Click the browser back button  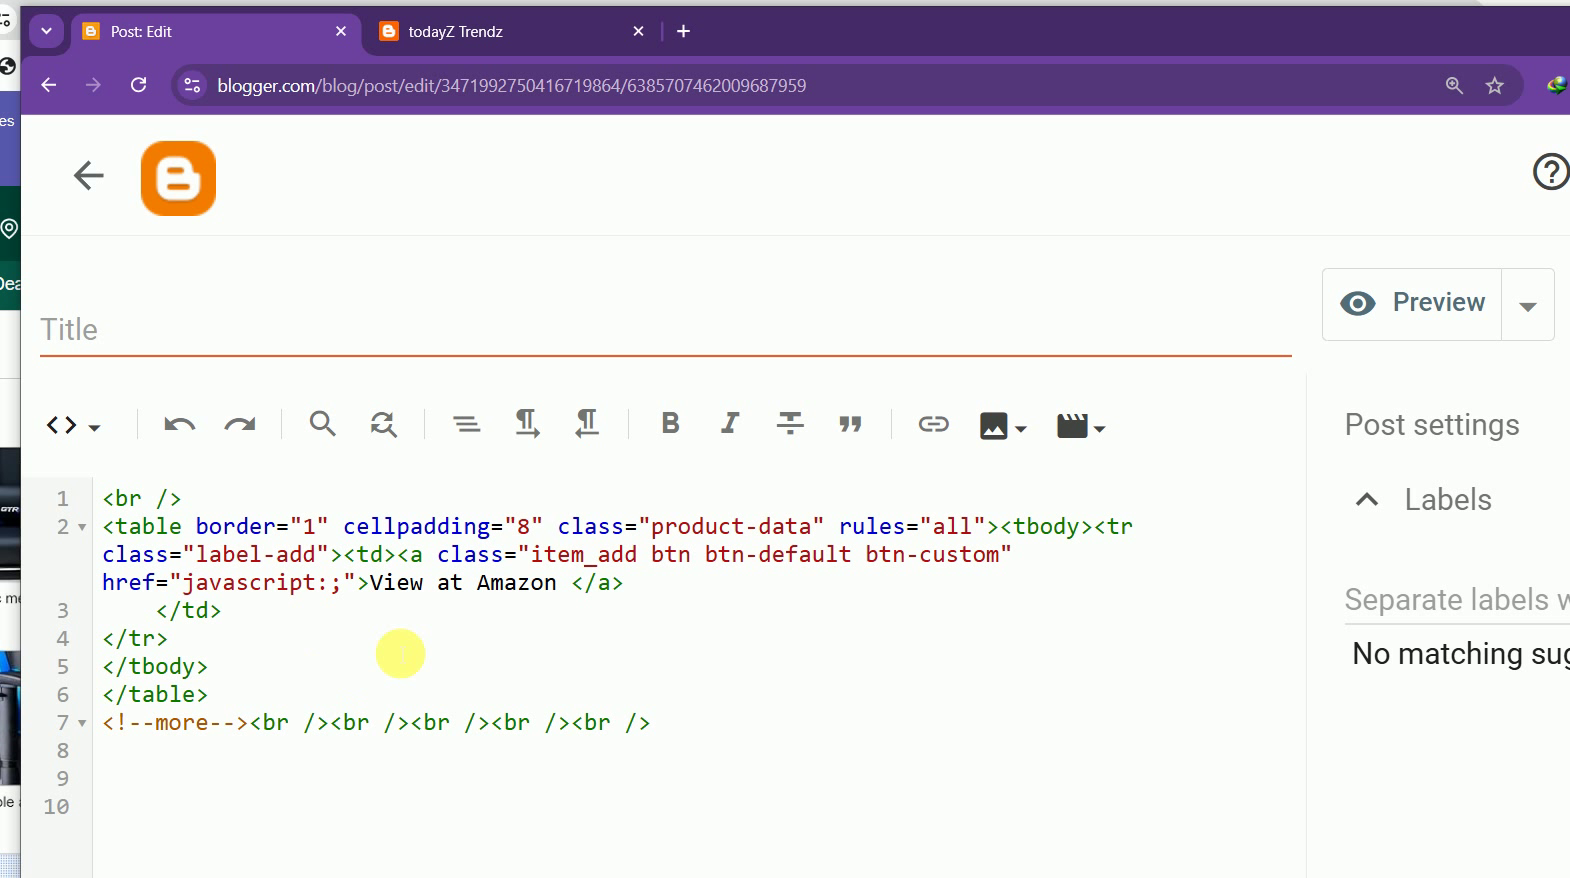point(49,86)
